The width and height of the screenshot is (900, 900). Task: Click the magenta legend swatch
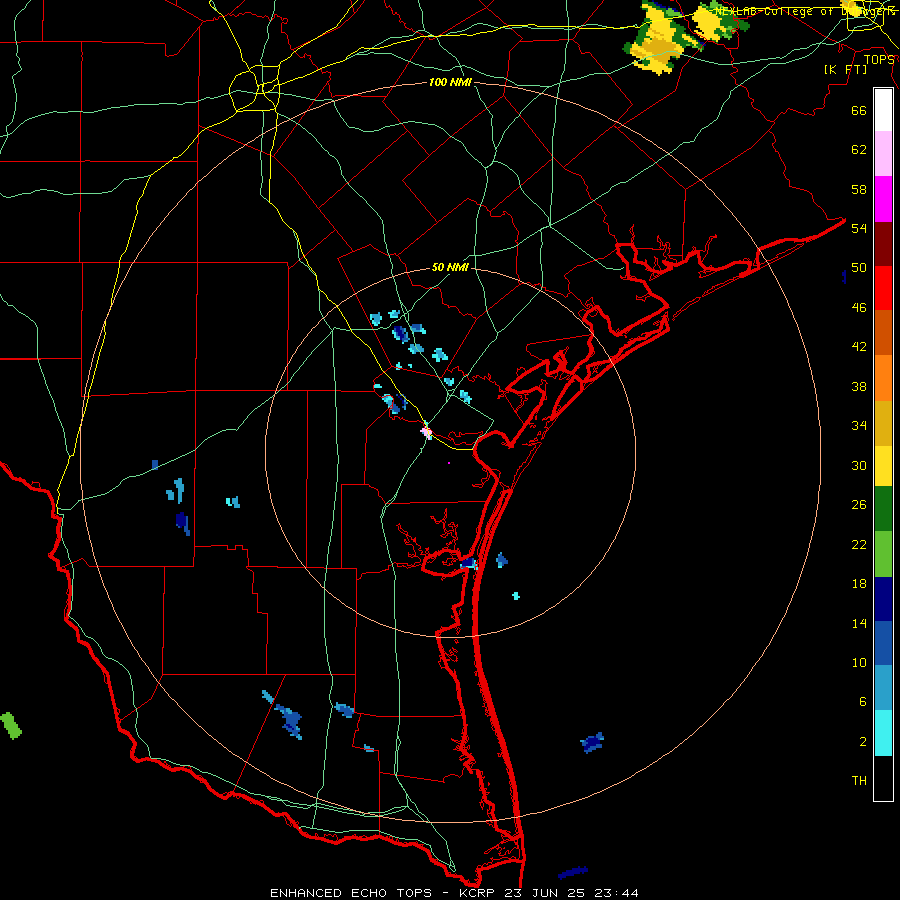(883, 199)
